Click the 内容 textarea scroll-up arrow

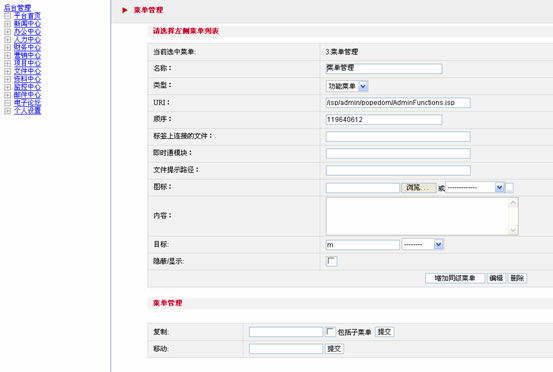(x=513, y=203)
